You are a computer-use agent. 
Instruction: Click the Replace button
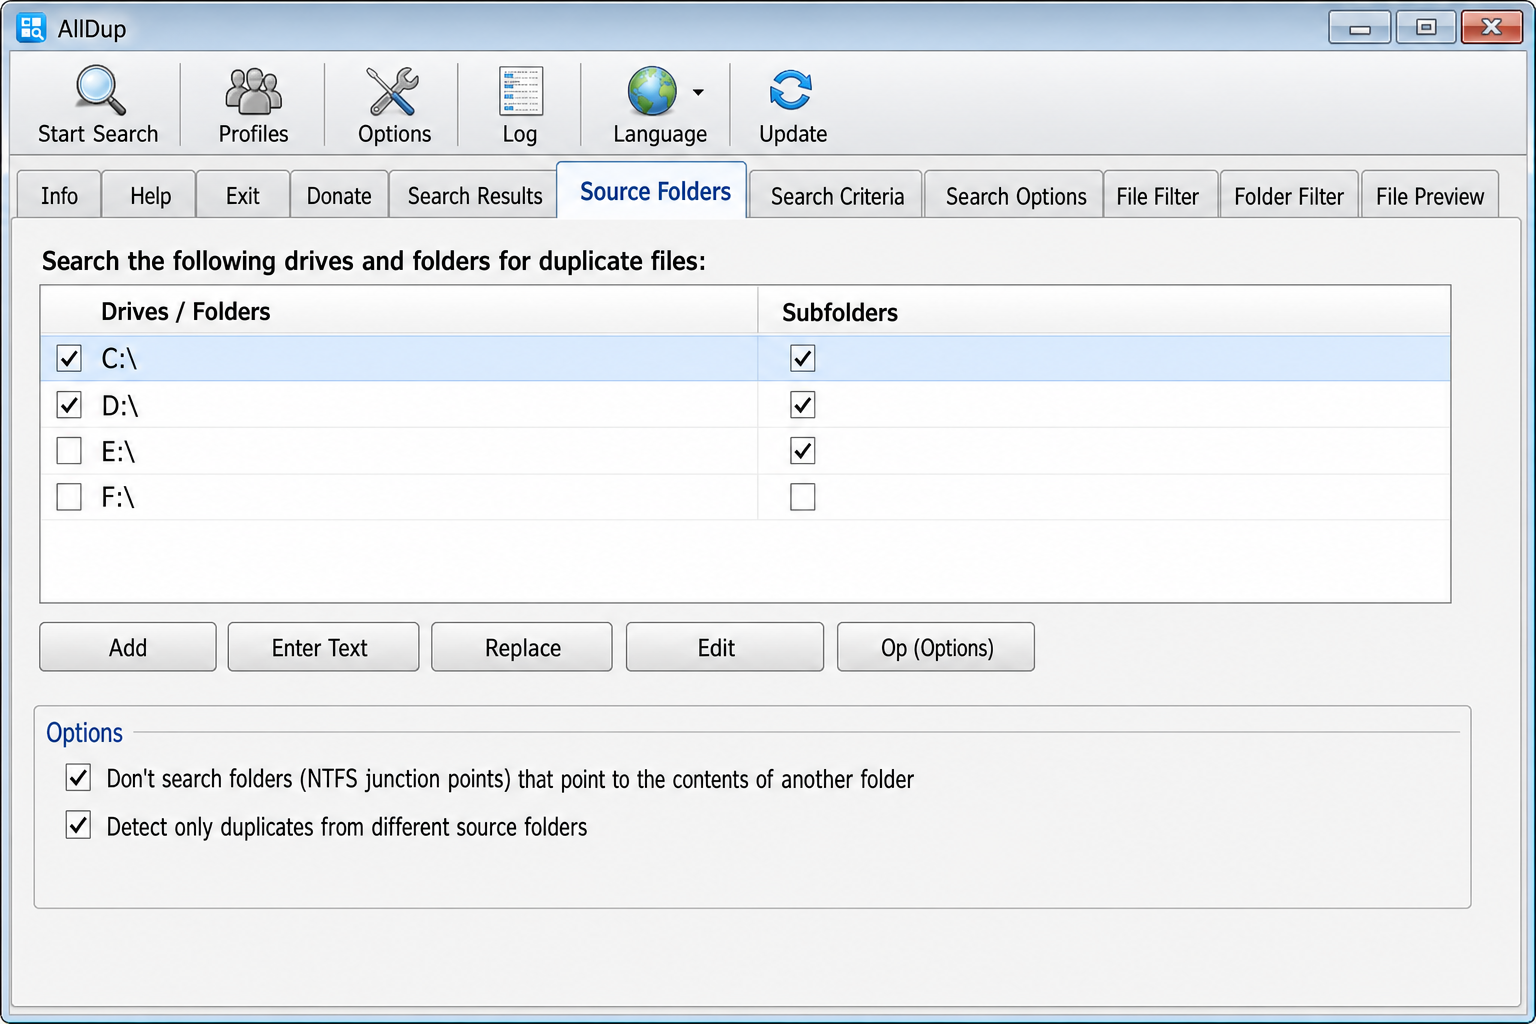(522, 647)
